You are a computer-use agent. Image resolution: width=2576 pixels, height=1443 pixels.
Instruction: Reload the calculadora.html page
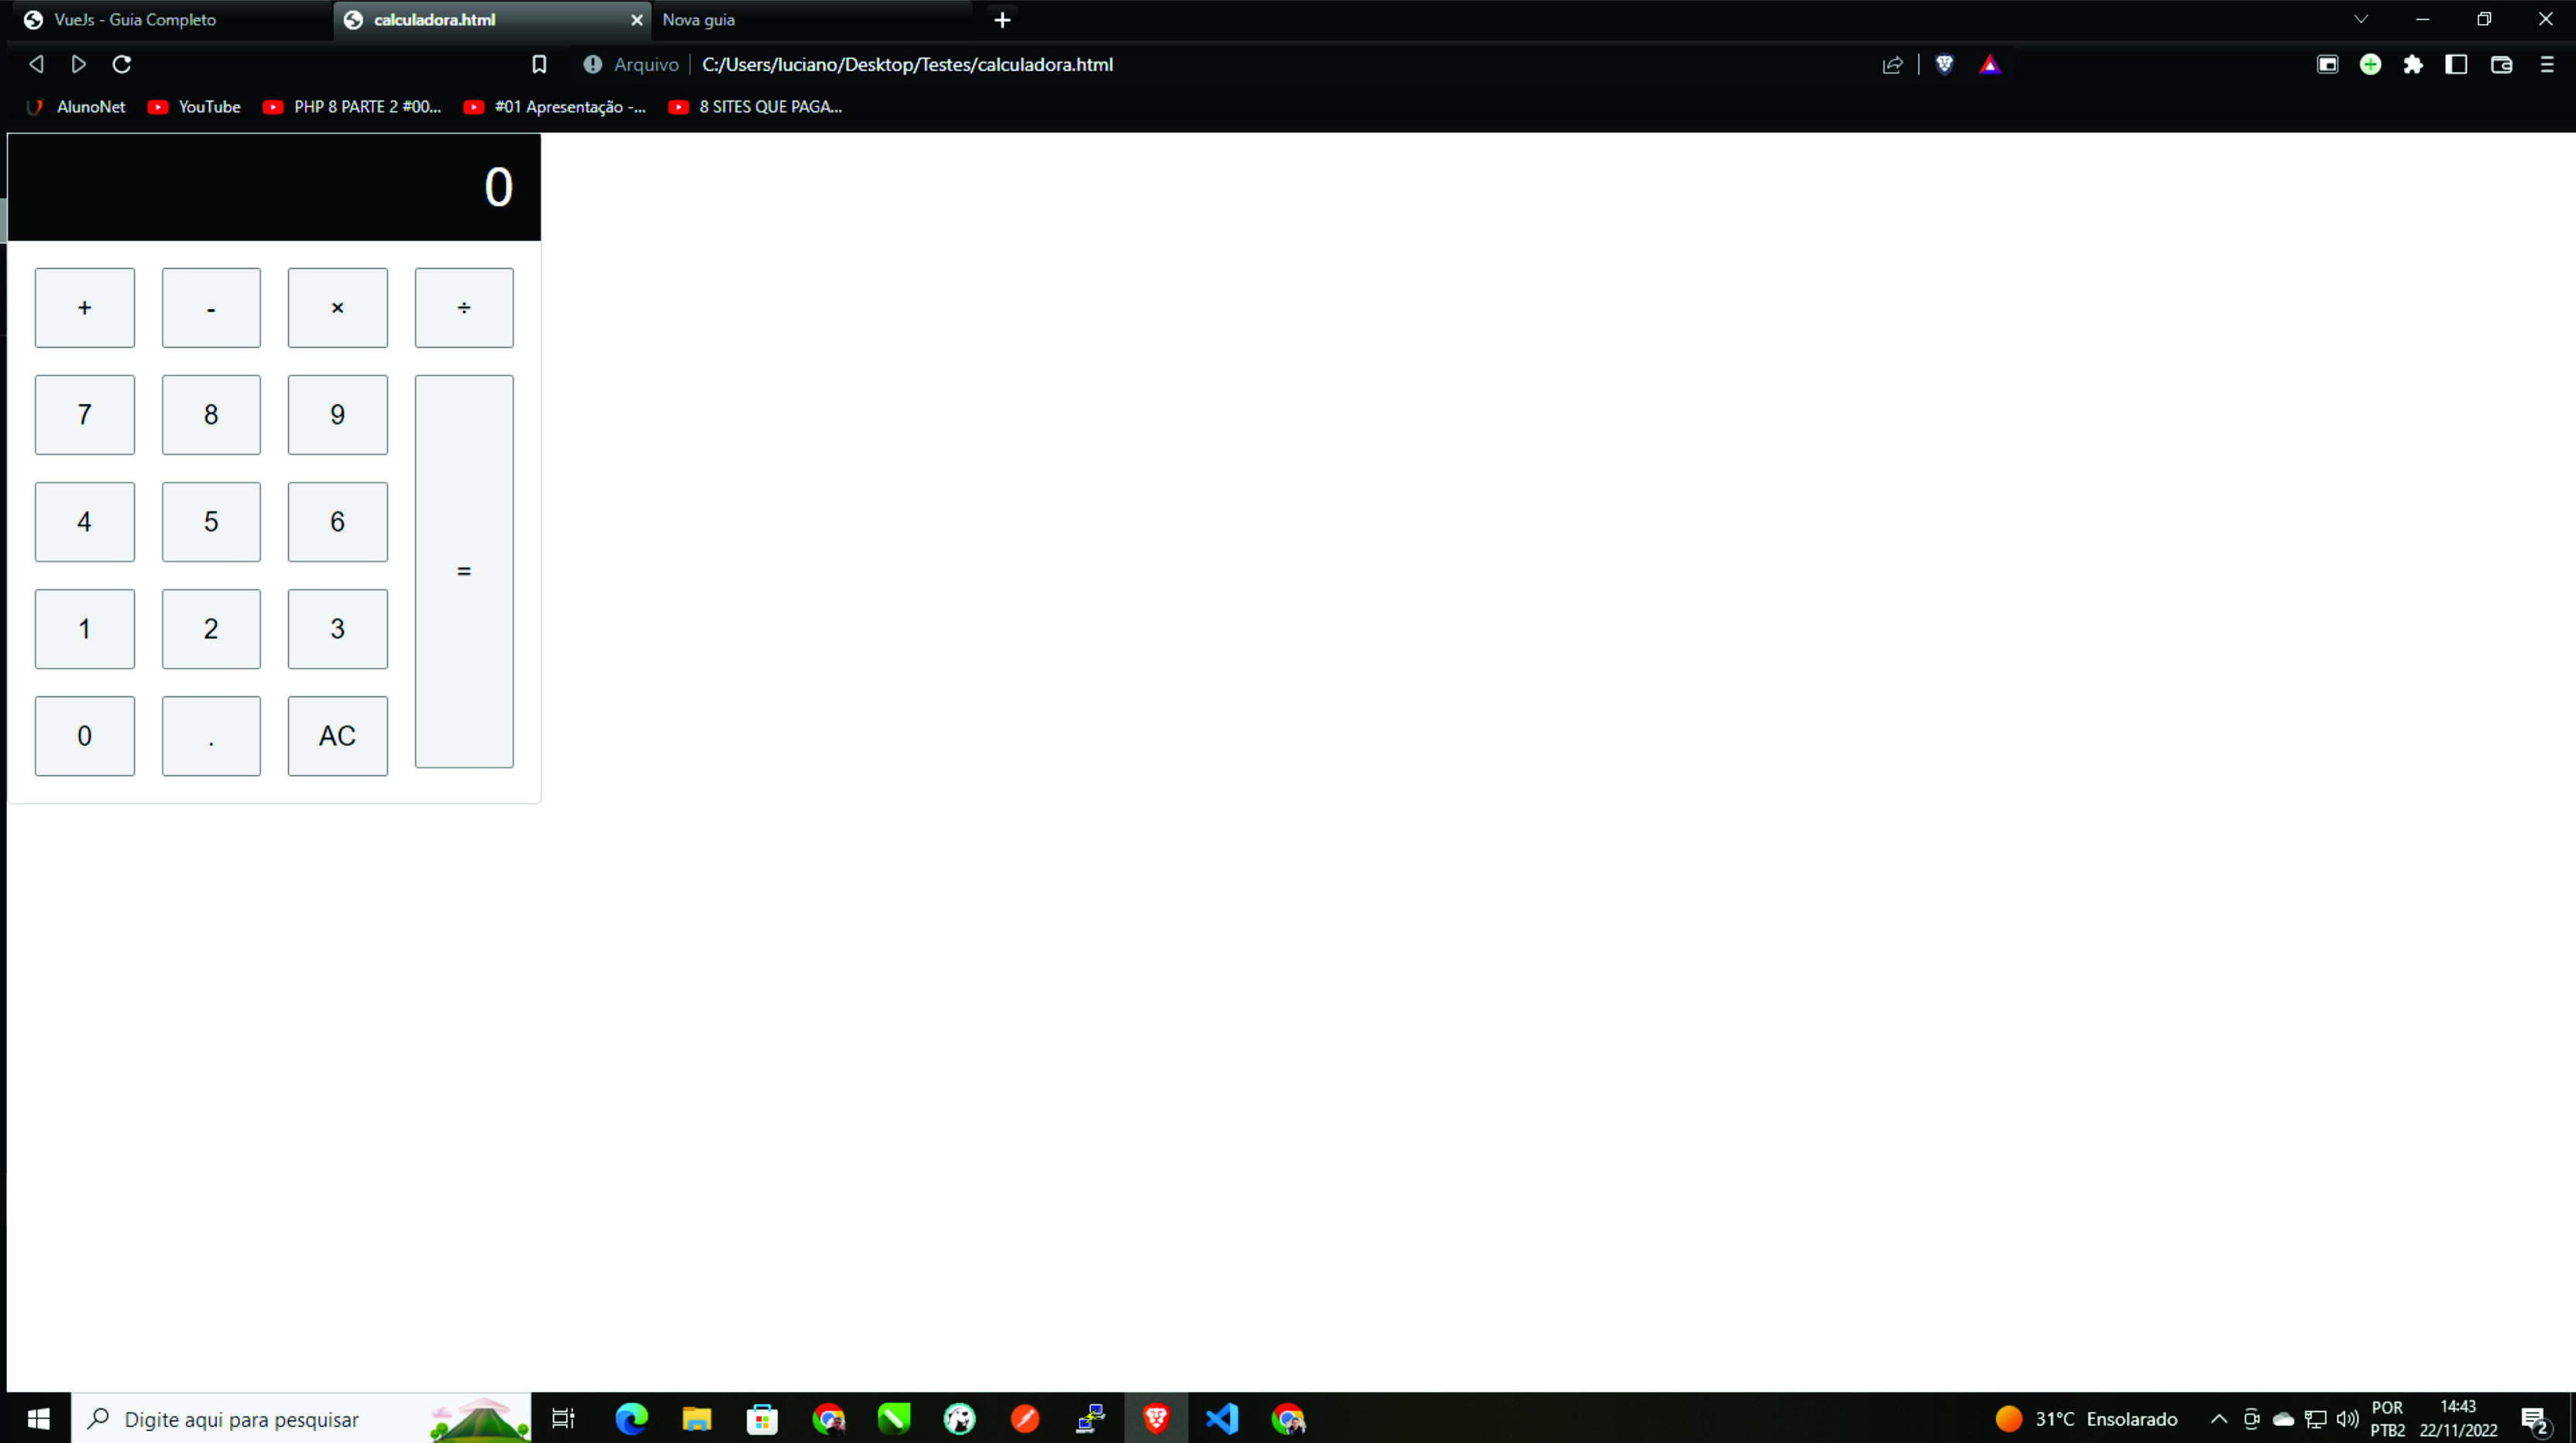122,65
